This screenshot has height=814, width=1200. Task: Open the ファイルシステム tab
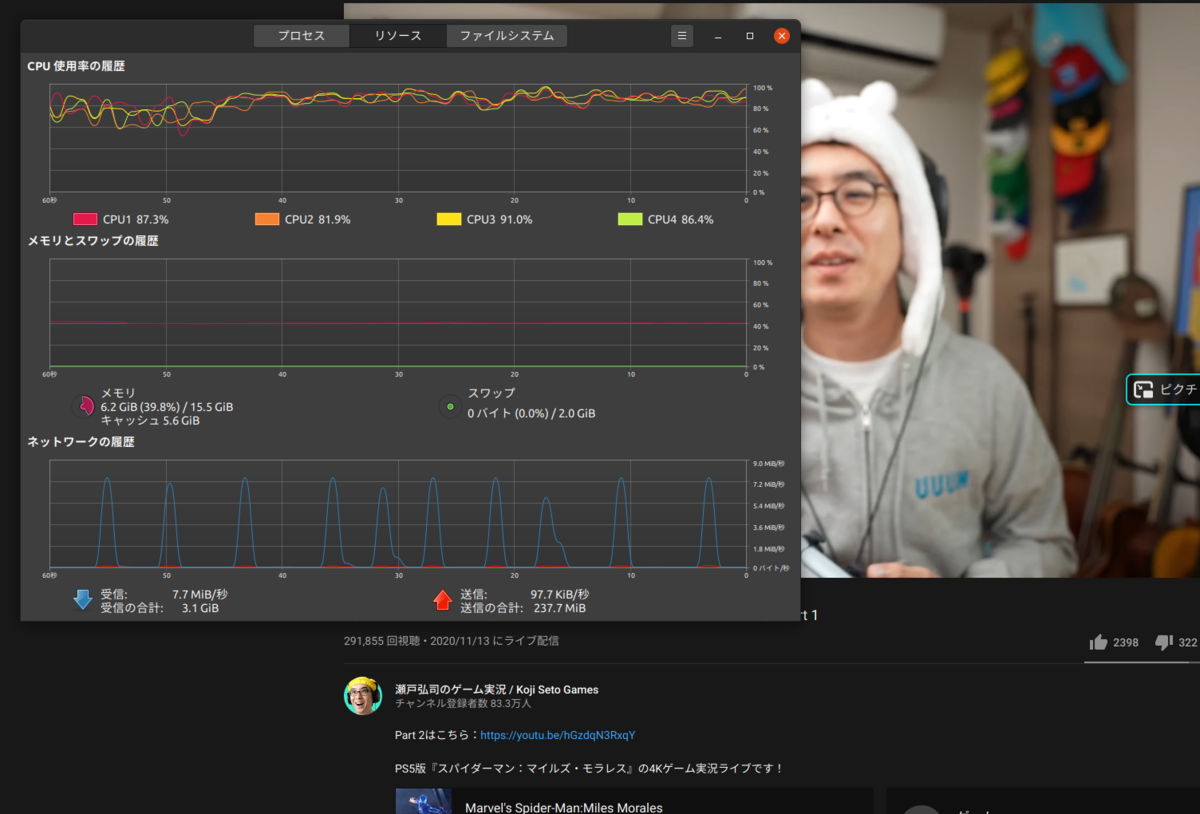tap(506, 36)
